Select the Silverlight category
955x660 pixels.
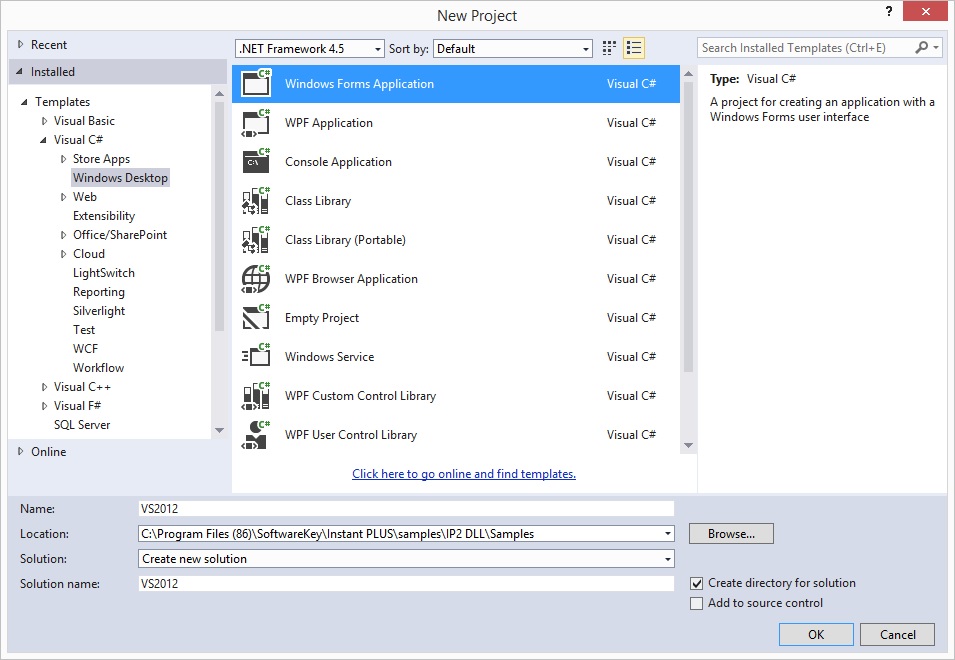pos(99,311)
